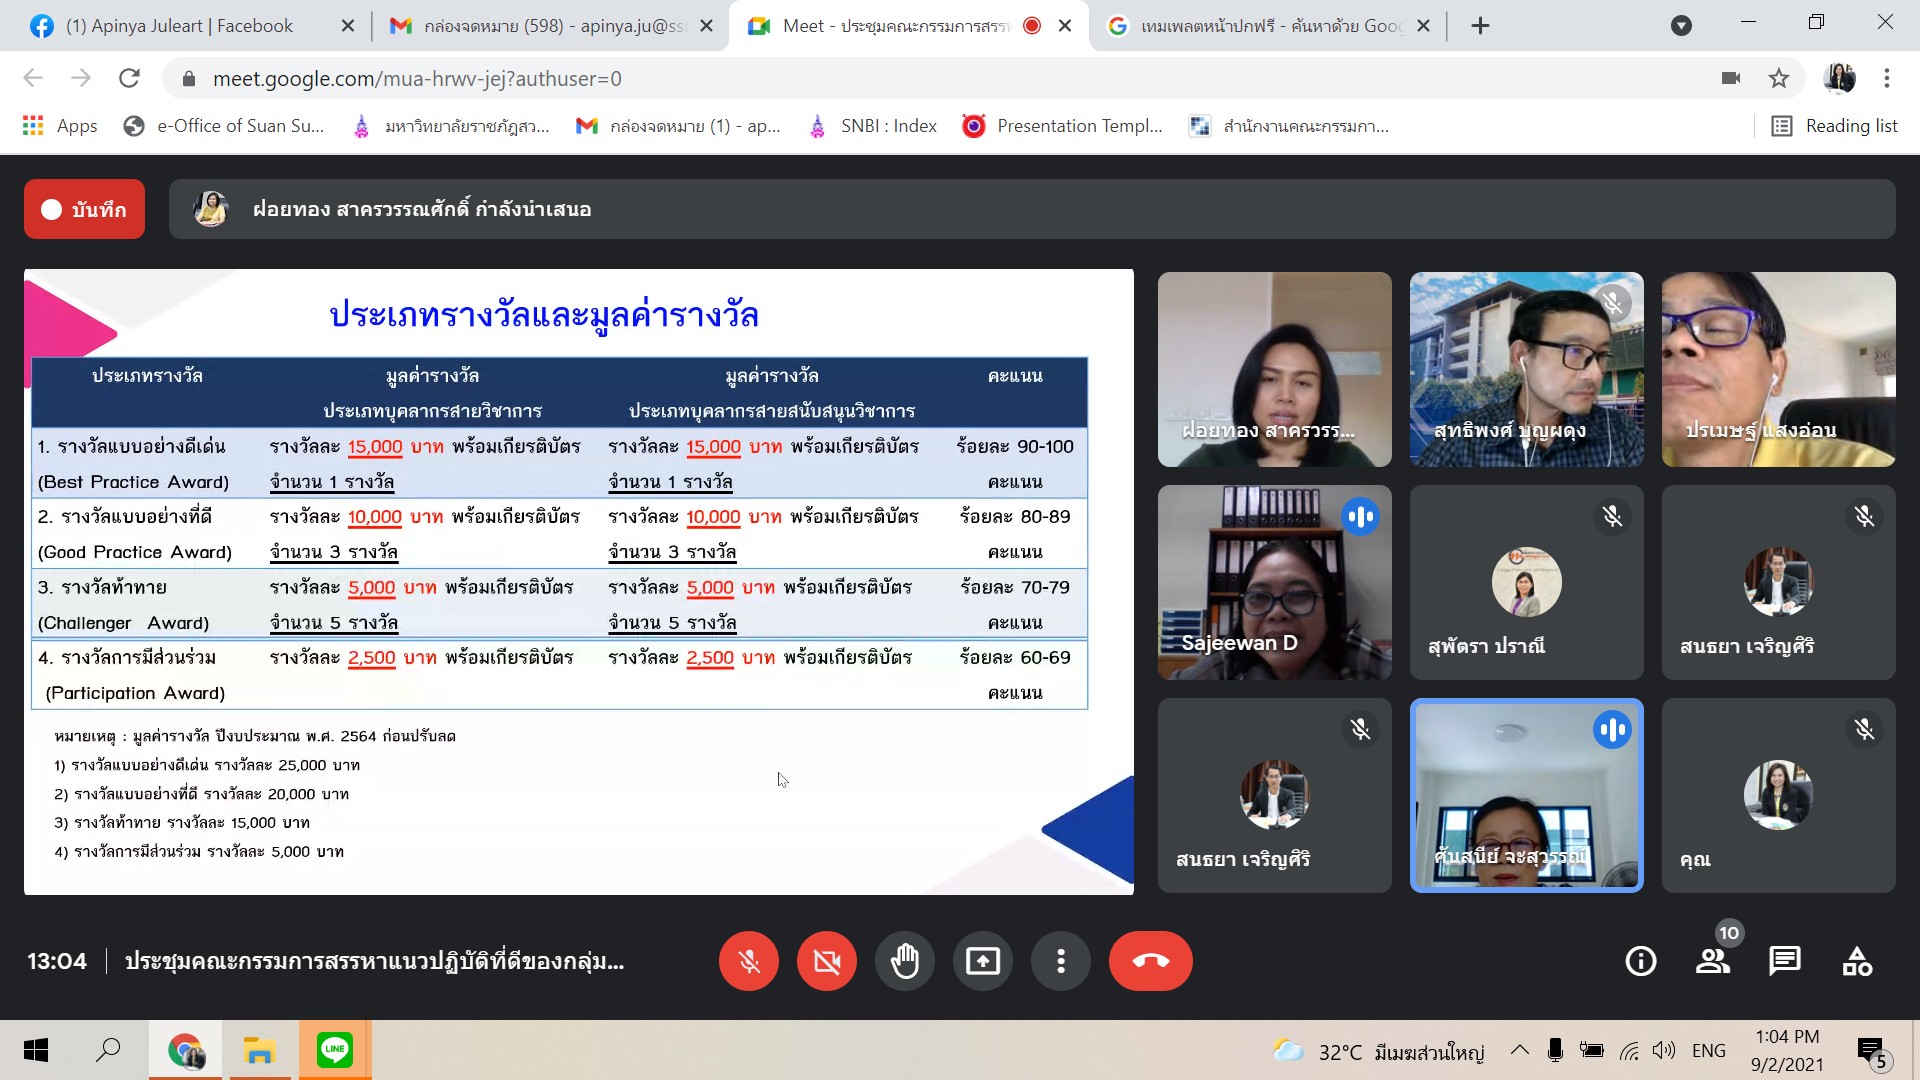Toggle raise hand button
This screenshot has height=1080, width=1920.
click(x=904, y=961)
